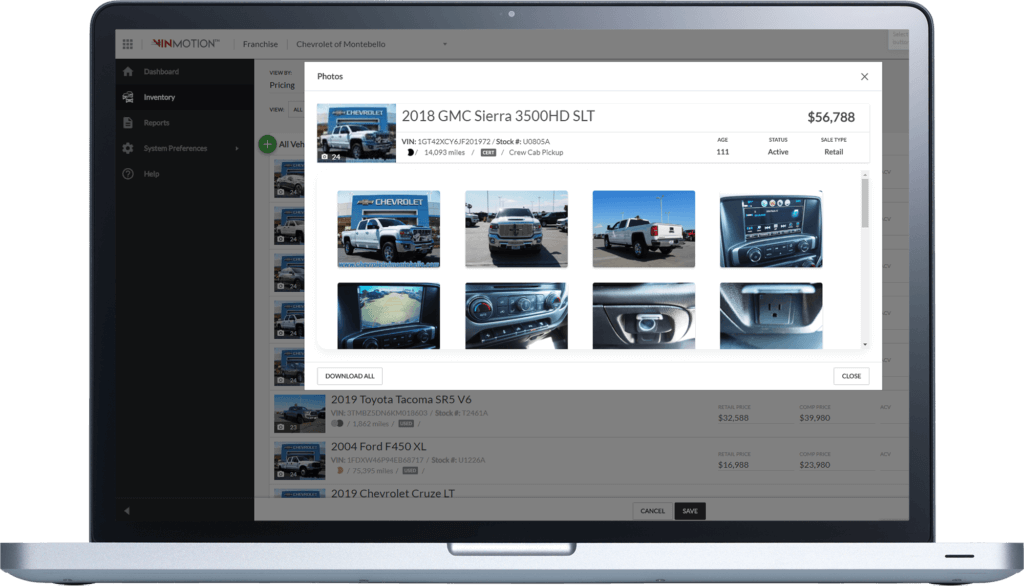Click the Pricing view-by label
The width and height of the screenshot is (1024, 586).
tap(282, 85)
